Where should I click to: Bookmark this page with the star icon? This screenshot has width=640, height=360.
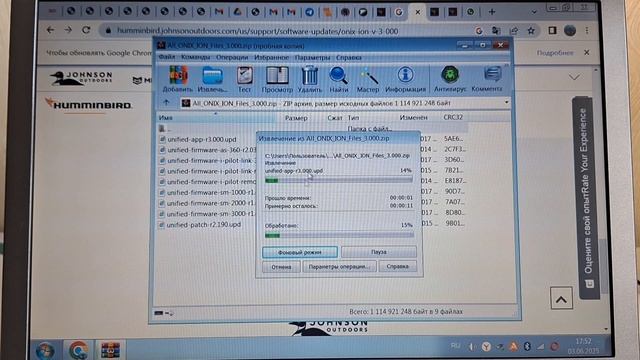[x=531, y=31]
